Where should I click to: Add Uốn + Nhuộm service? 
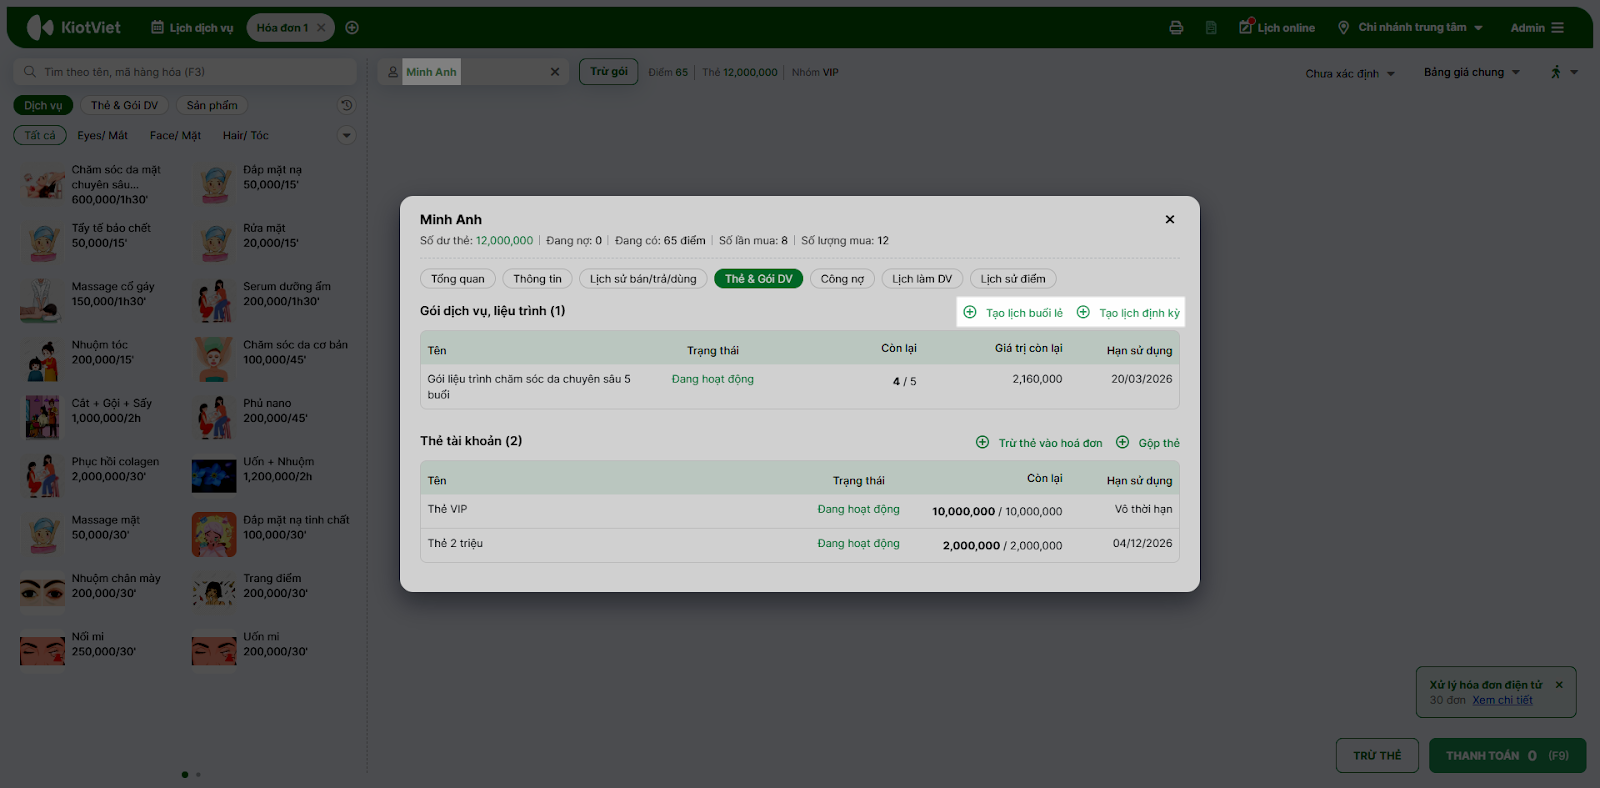pos(271,477)
